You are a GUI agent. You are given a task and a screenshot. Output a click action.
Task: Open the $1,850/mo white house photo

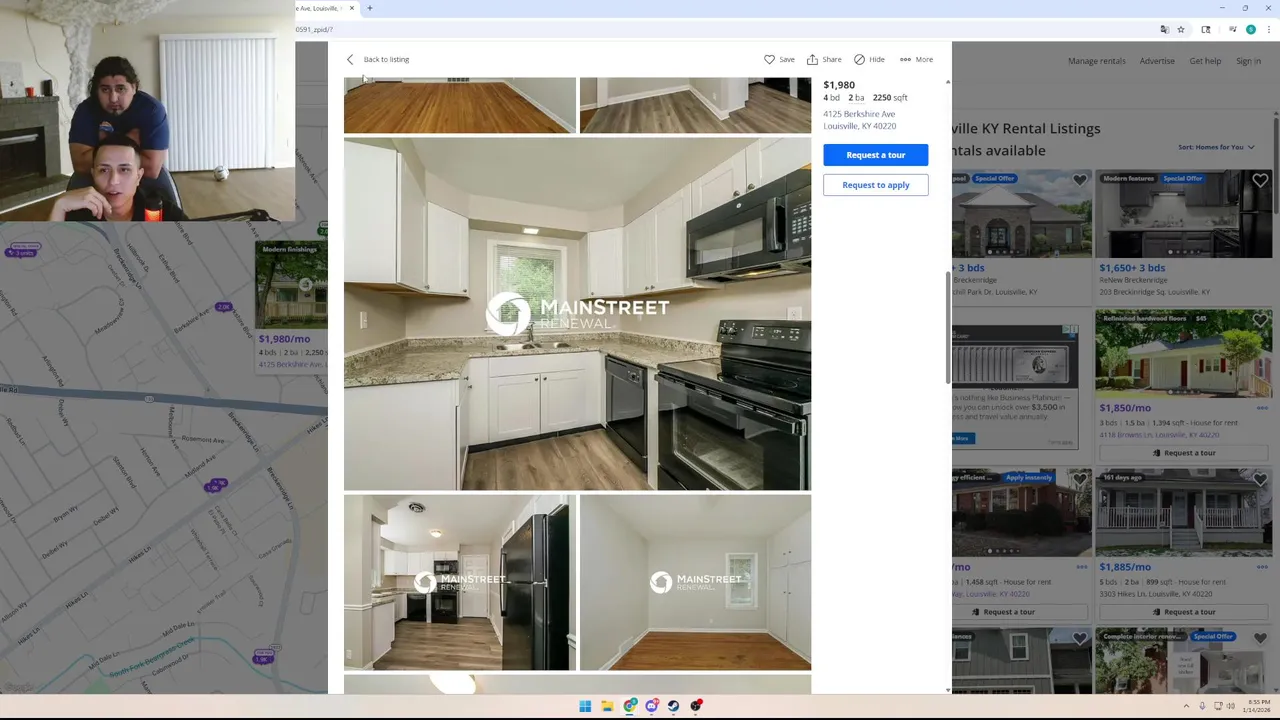click(x=1184, y=354)
